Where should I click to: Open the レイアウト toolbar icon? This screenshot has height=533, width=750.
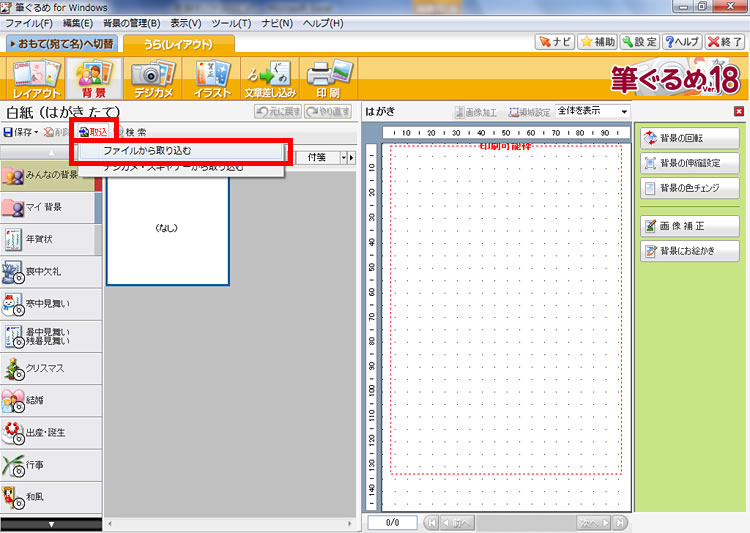pos(36,78)
